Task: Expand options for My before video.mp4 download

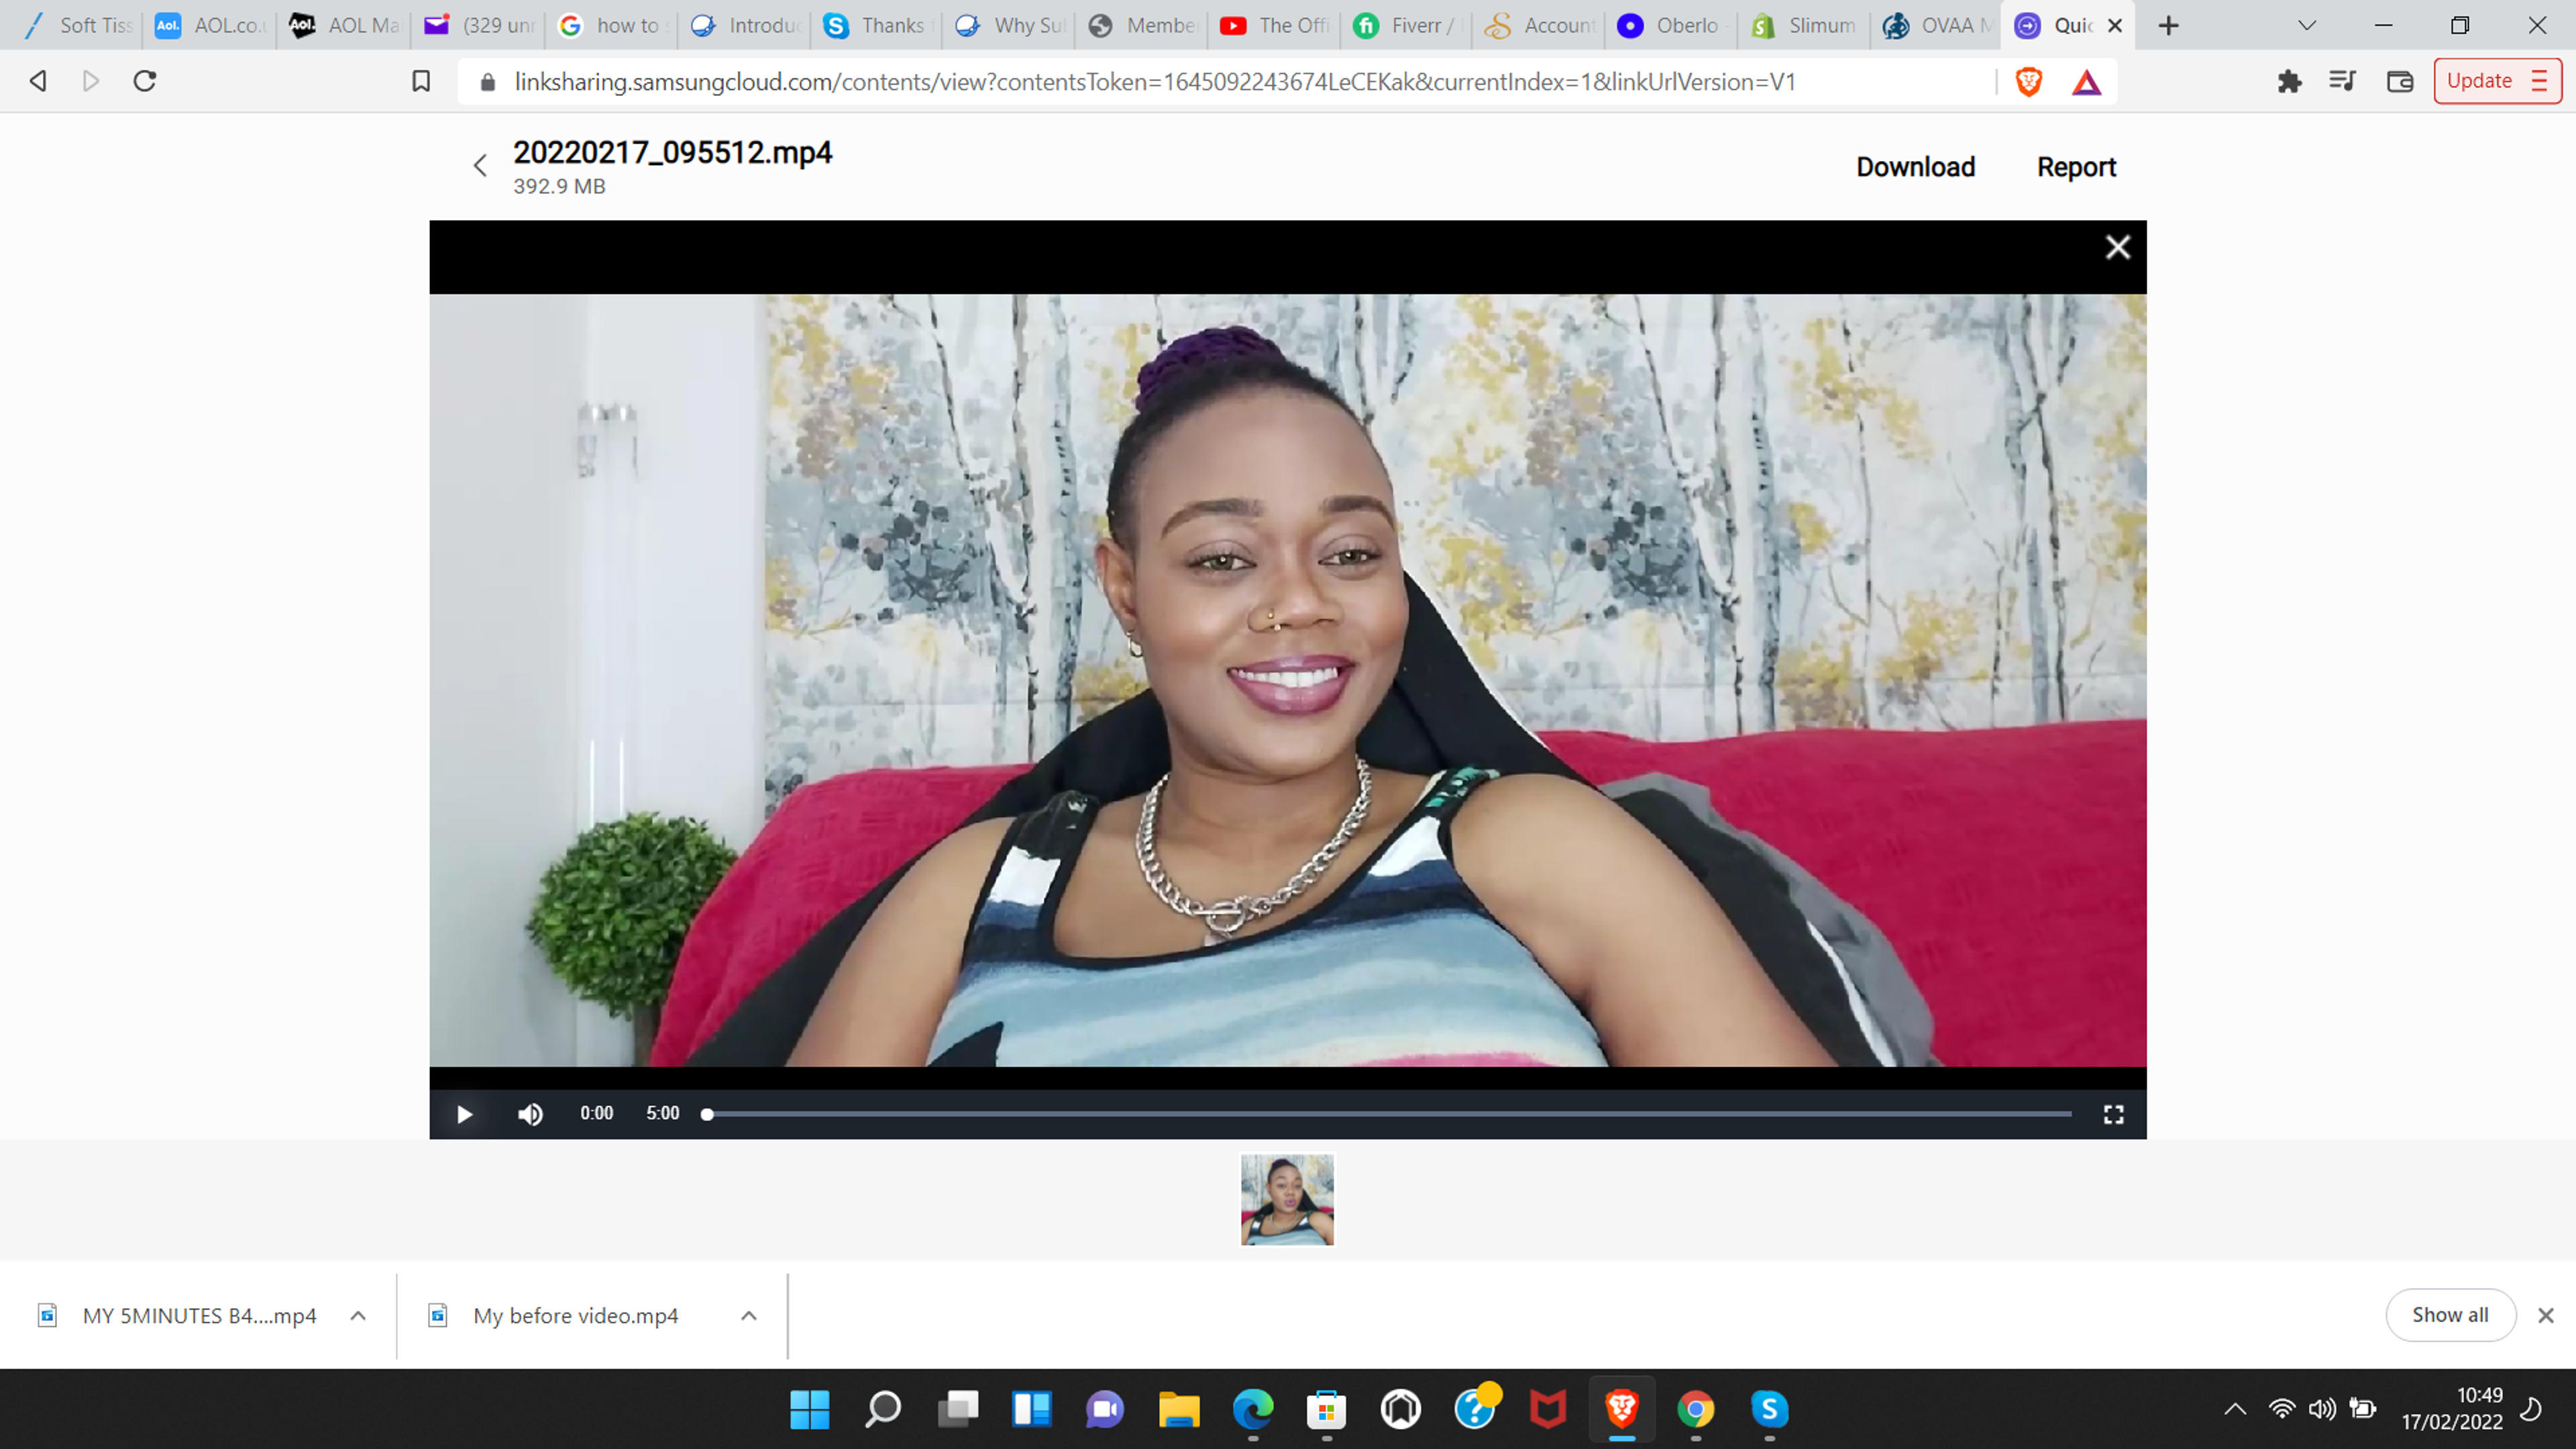Action: point(748,1315)
